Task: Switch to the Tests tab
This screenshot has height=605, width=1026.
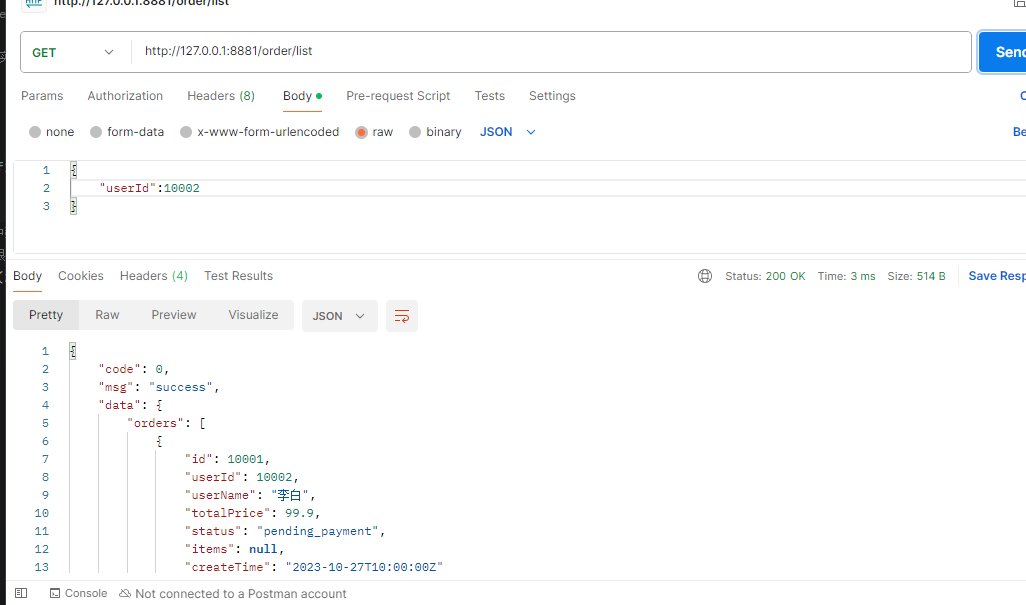Action: coord(489,96)
